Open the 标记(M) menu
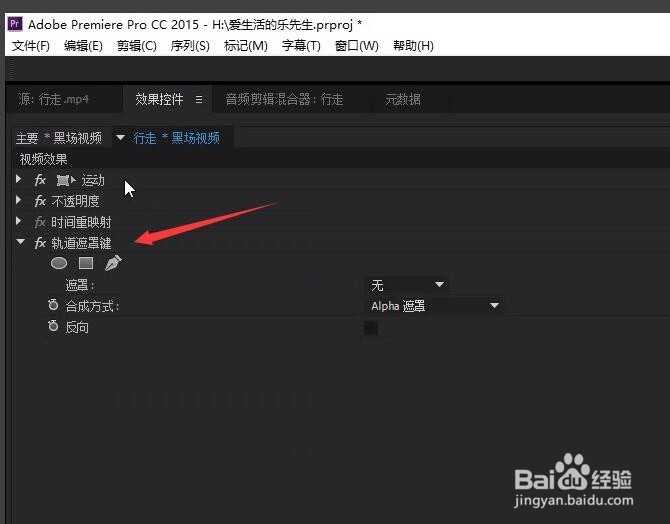Viewport: 670px width, 524px height. click(246, 46)
